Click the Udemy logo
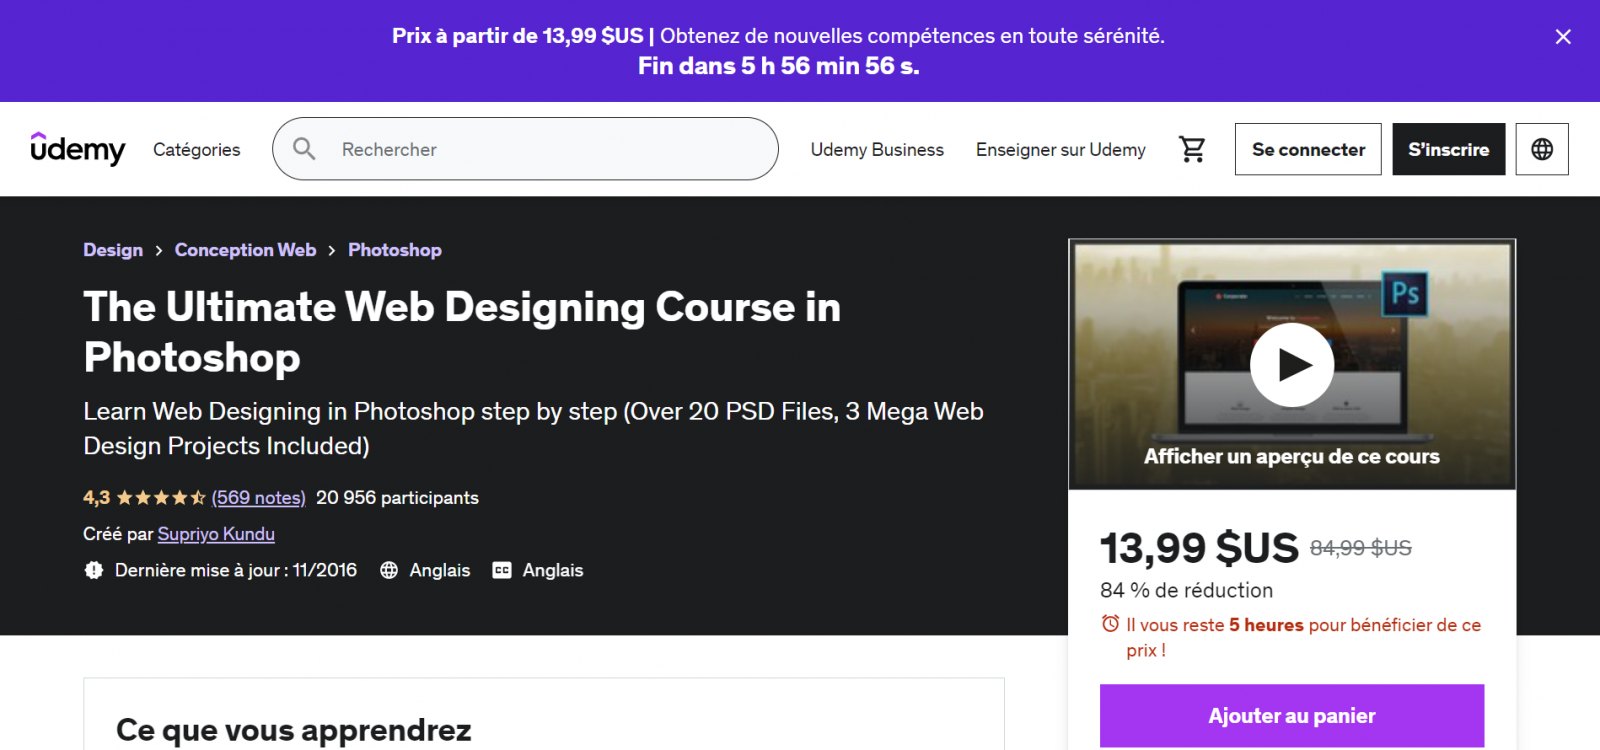This screenshot has width=1600, height=750. point(78,149)
